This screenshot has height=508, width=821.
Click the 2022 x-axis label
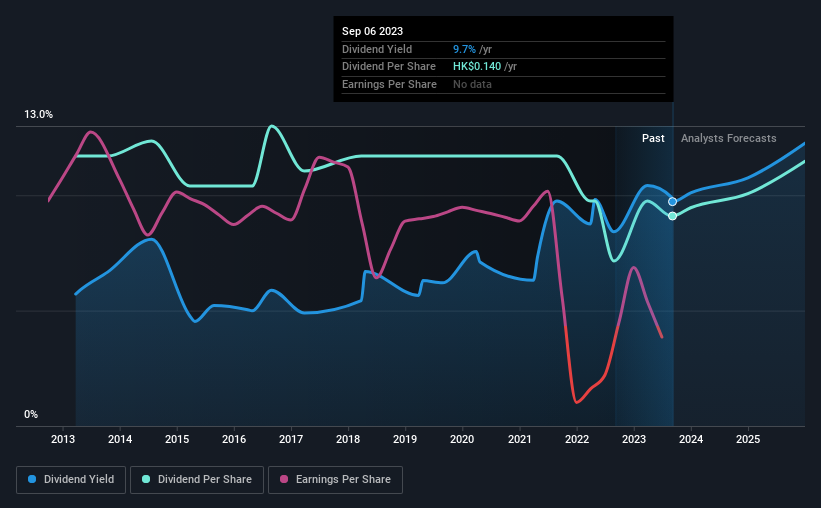click(577, 439)
